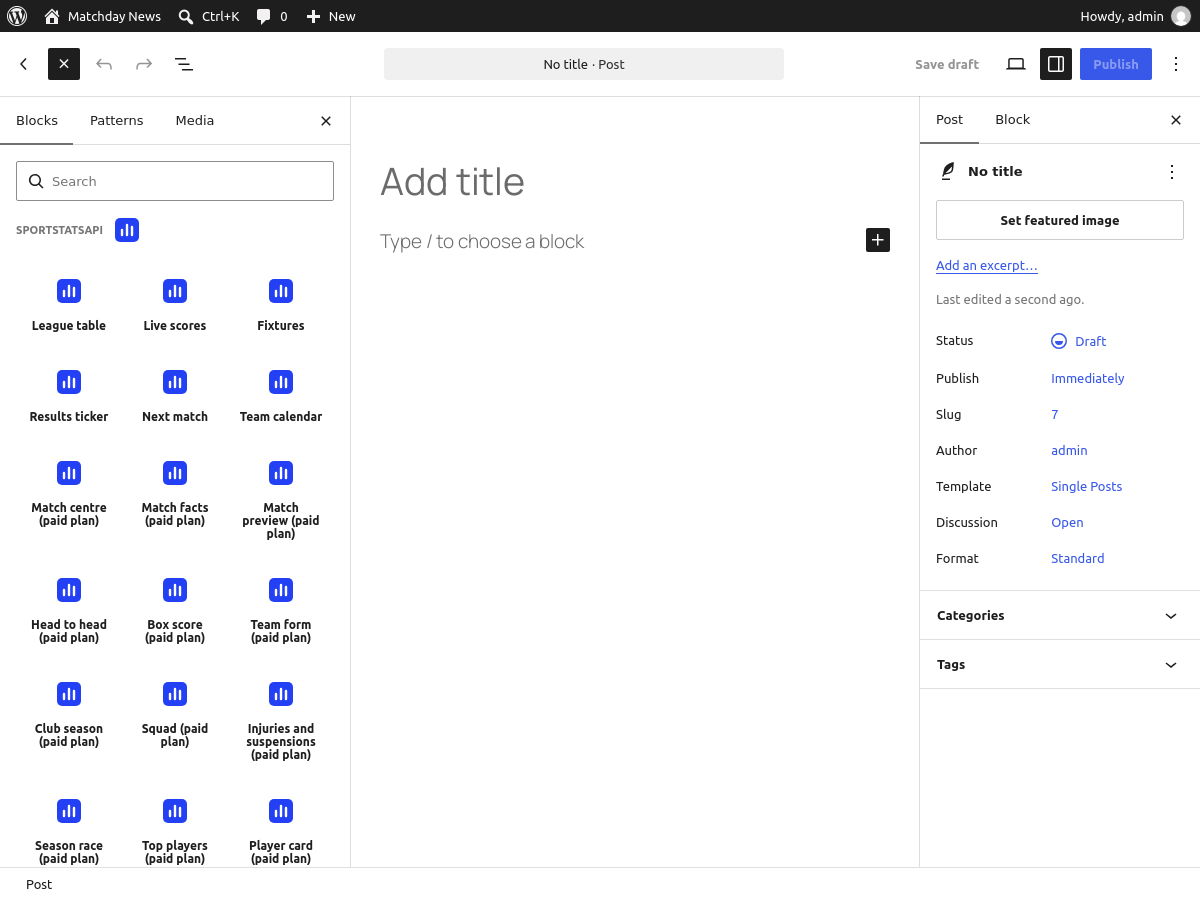Add the Box score block
This screenshot has width=1200, height=900.
pyautogui.click(x=175, y=611)
